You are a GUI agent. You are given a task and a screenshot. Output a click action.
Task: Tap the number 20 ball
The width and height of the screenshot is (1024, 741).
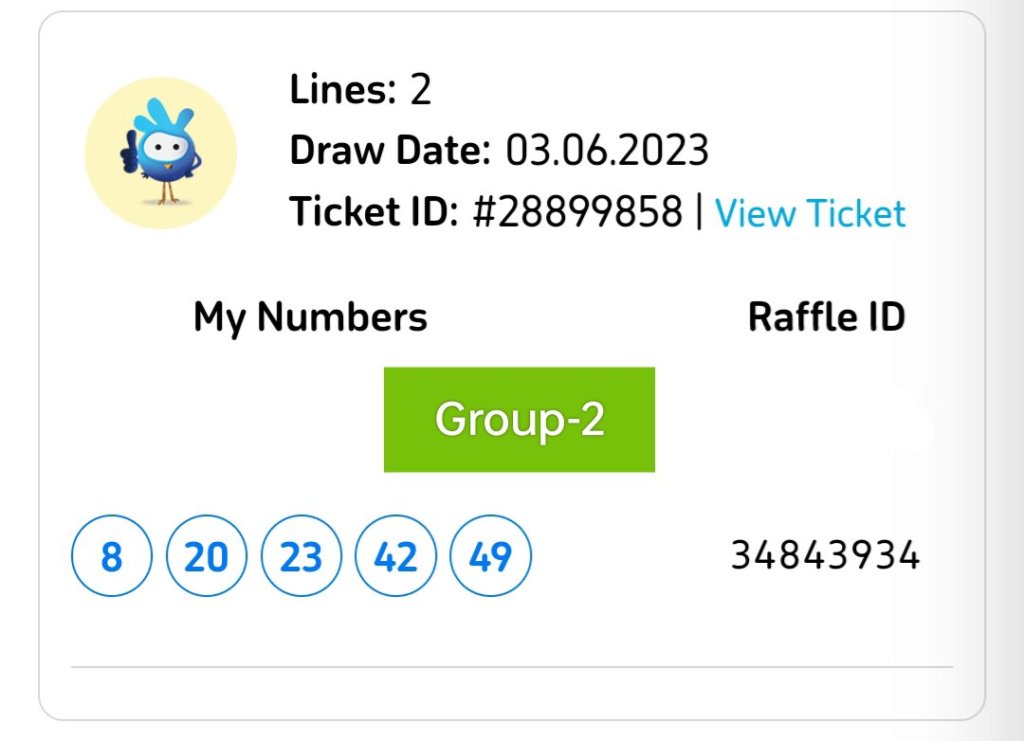point(206,556)
